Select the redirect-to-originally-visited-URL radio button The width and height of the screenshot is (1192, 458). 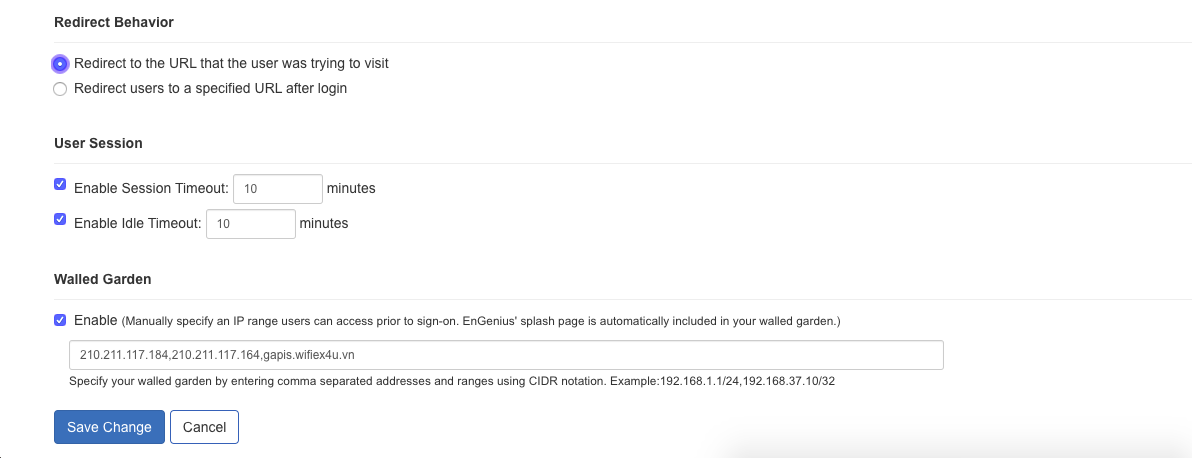coord(60,64)
